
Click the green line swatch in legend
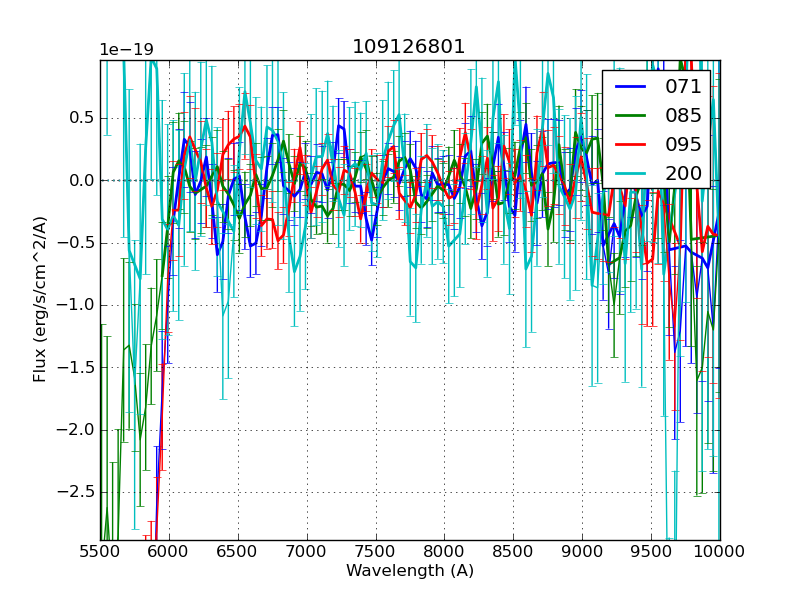[x=632, y=116]
